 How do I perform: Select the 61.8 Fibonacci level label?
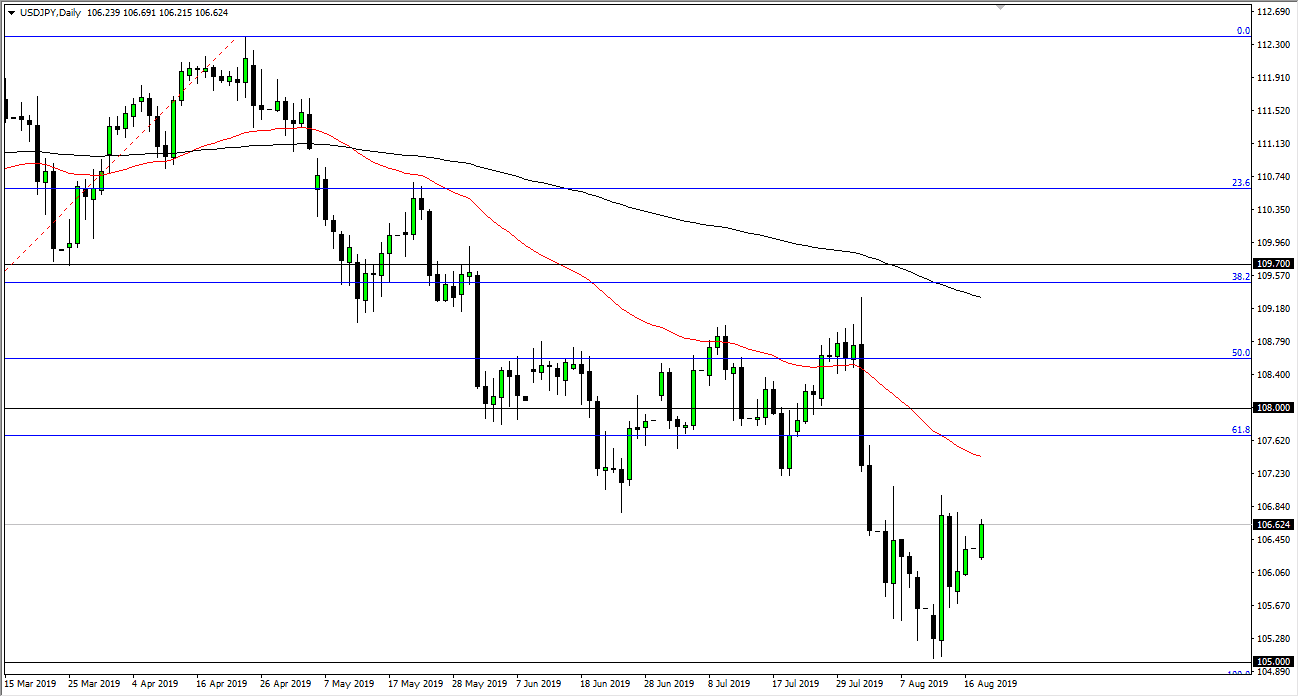[1241, 430]
